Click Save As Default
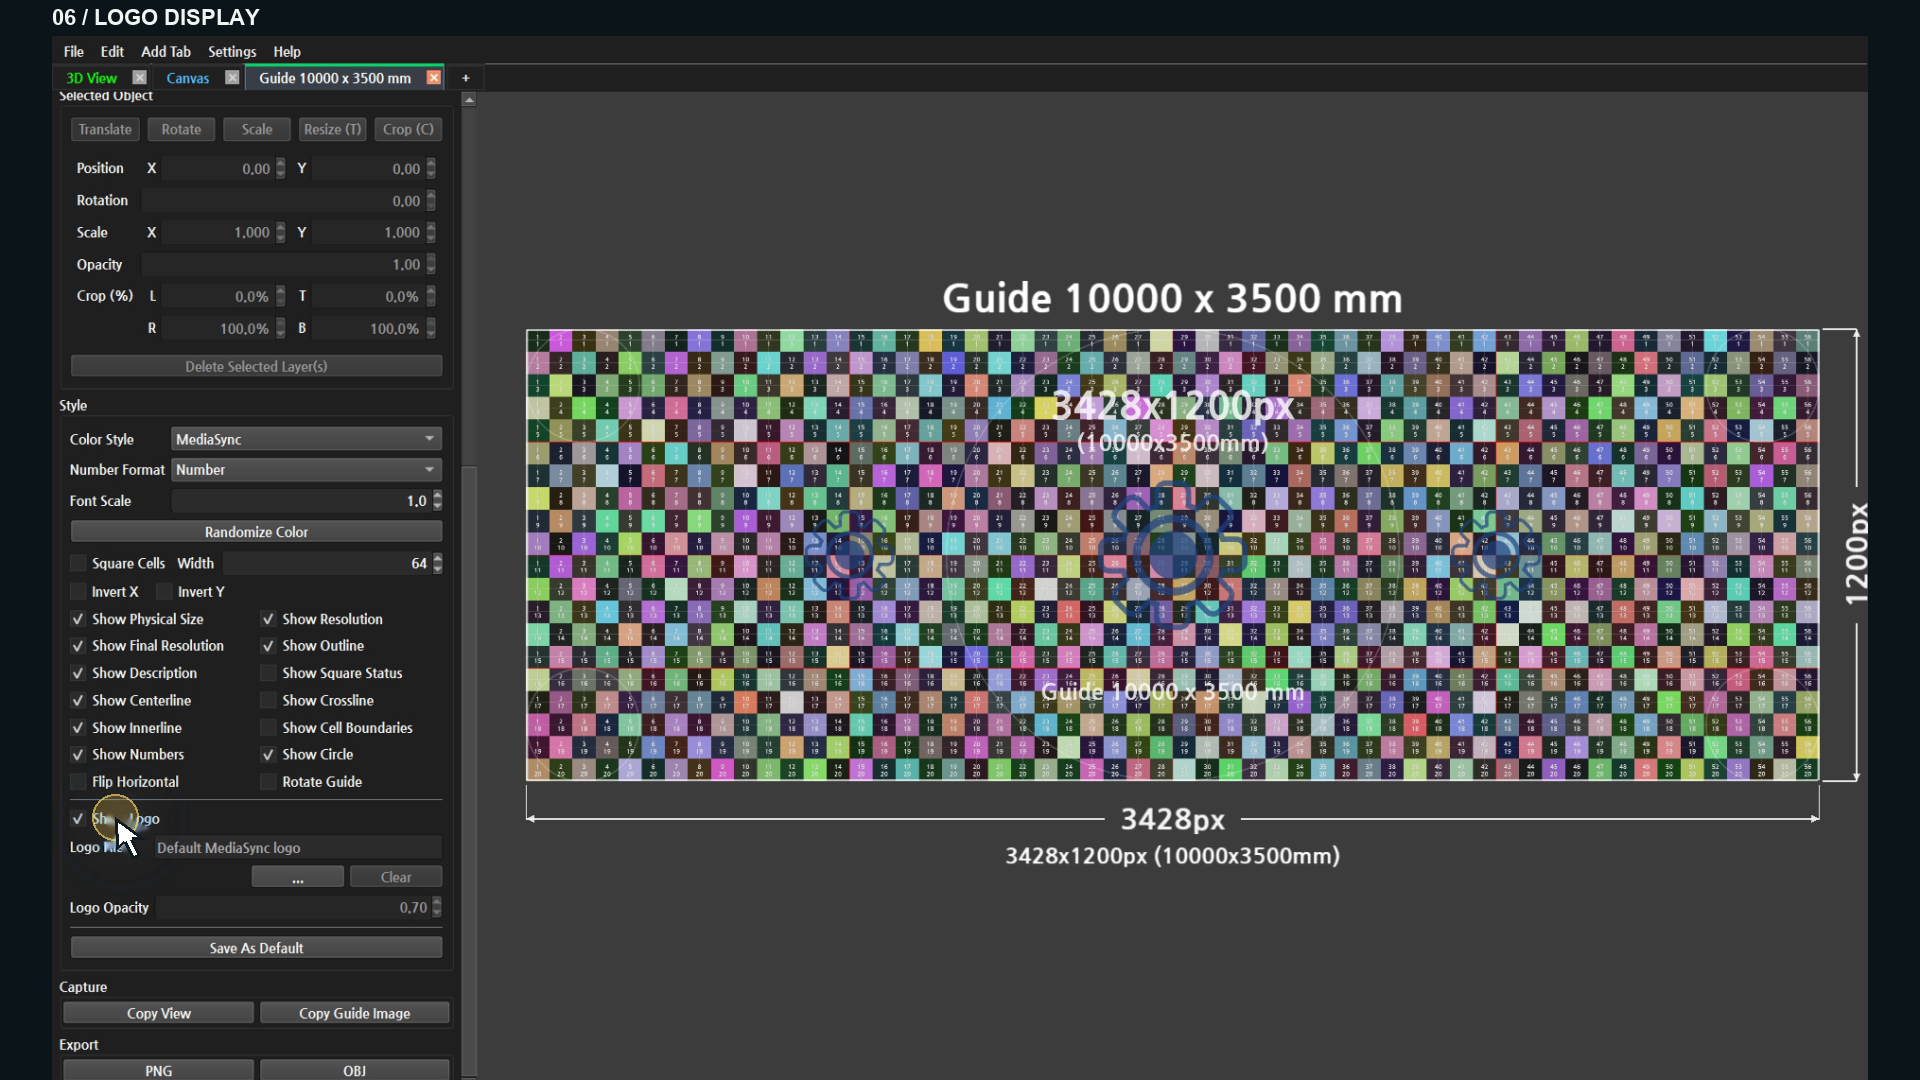Image resolution: width=1920 pixels, height=1080 pixels. (256, 948)
